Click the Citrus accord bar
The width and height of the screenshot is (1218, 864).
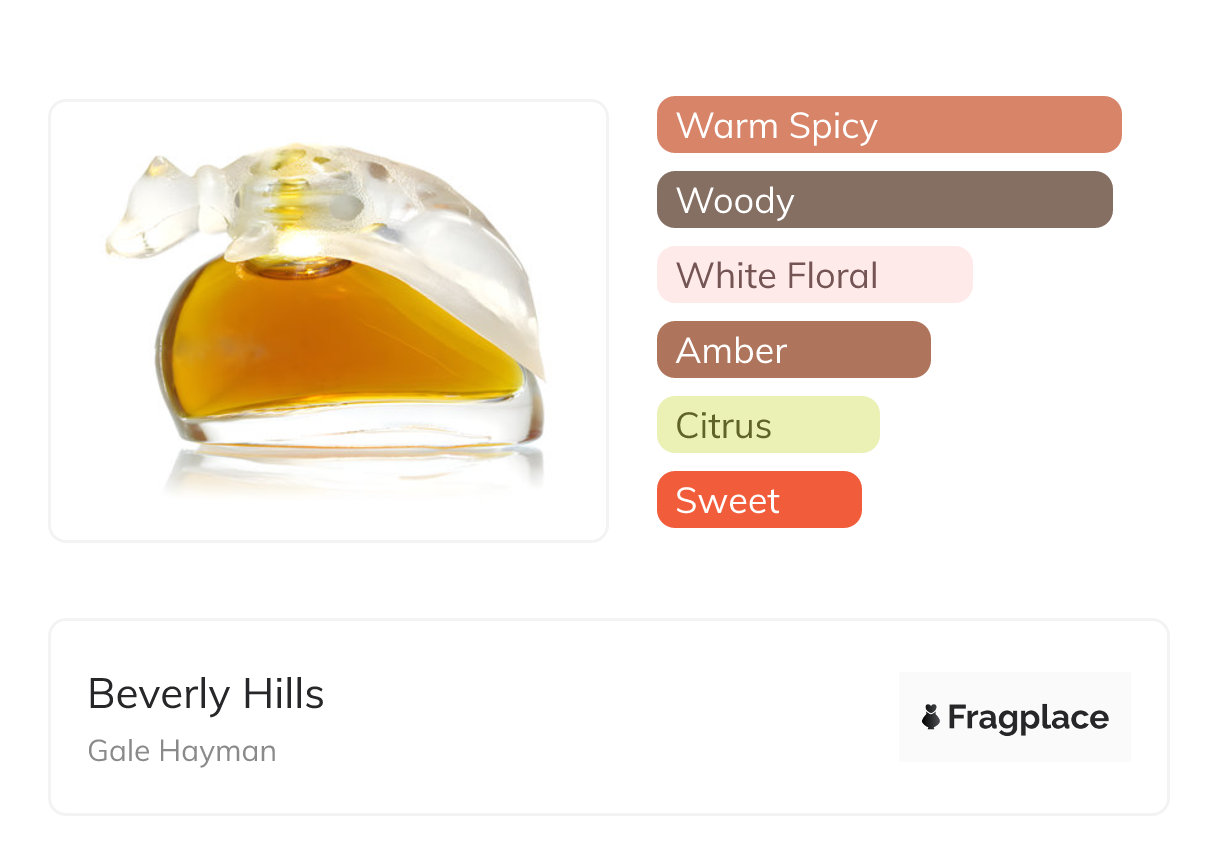coord(767,425)
